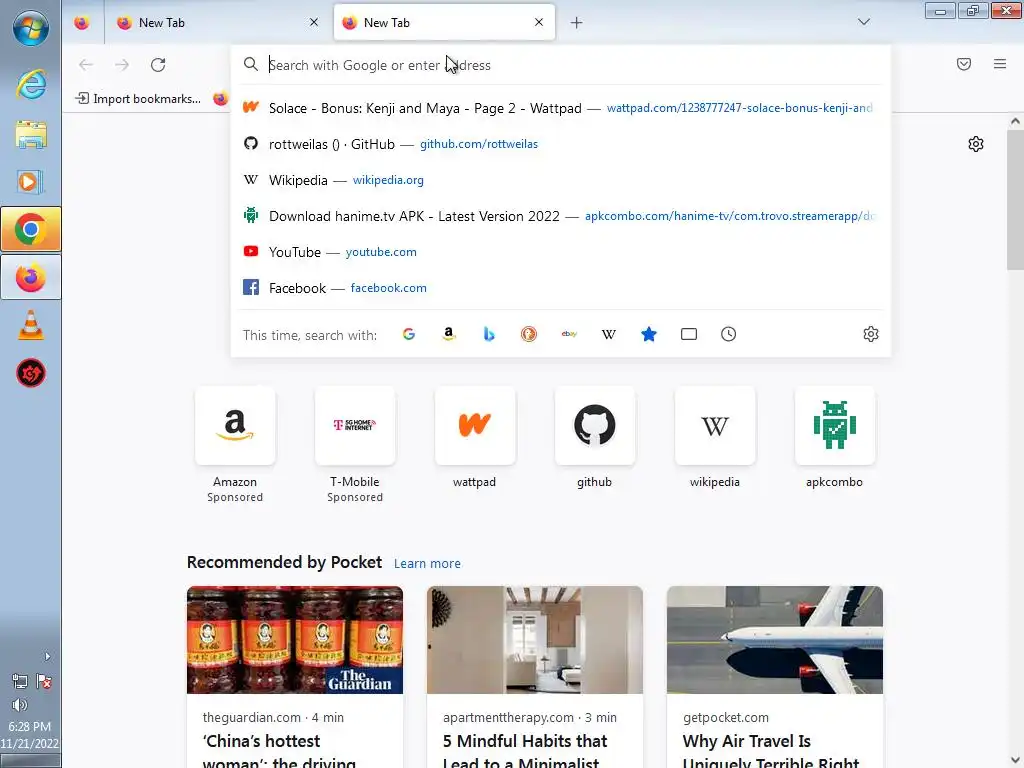1024x768 pixels.
Task: Search open tabs using the tabs icon
Action: 689,334
